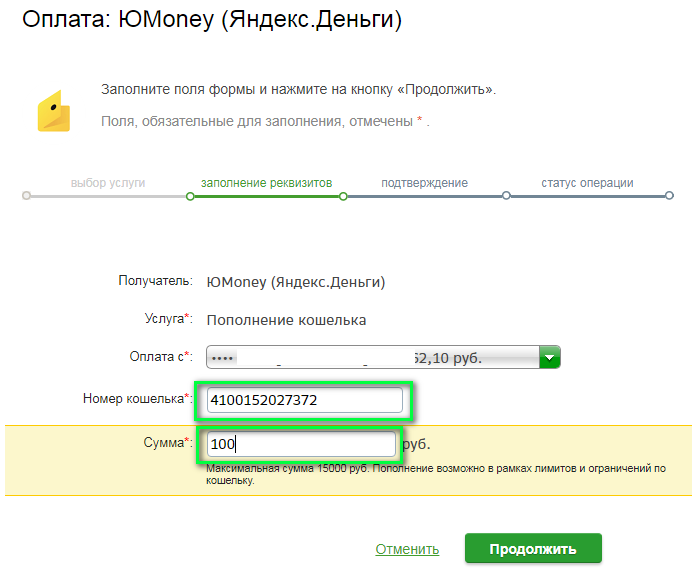Click the "подтверждение" step label
The height and width of the screenshot is (574, 692).
coord(424,184)
